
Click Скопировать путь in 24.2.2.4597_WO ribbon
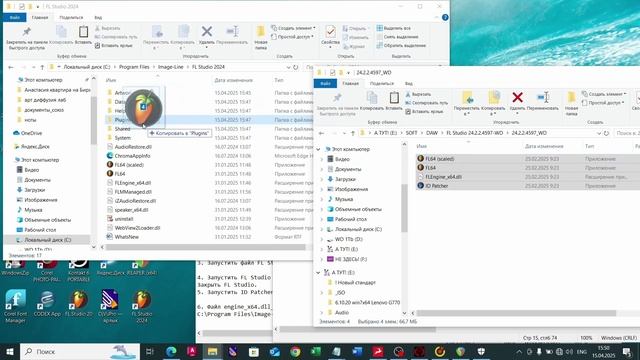tap(426, 103)
